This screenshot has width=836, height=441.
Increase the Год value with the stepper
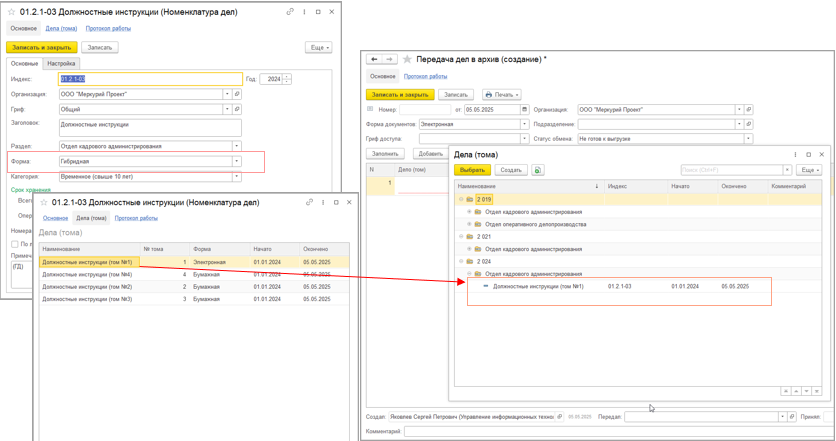pyautogui.click(x=287, y=76)
